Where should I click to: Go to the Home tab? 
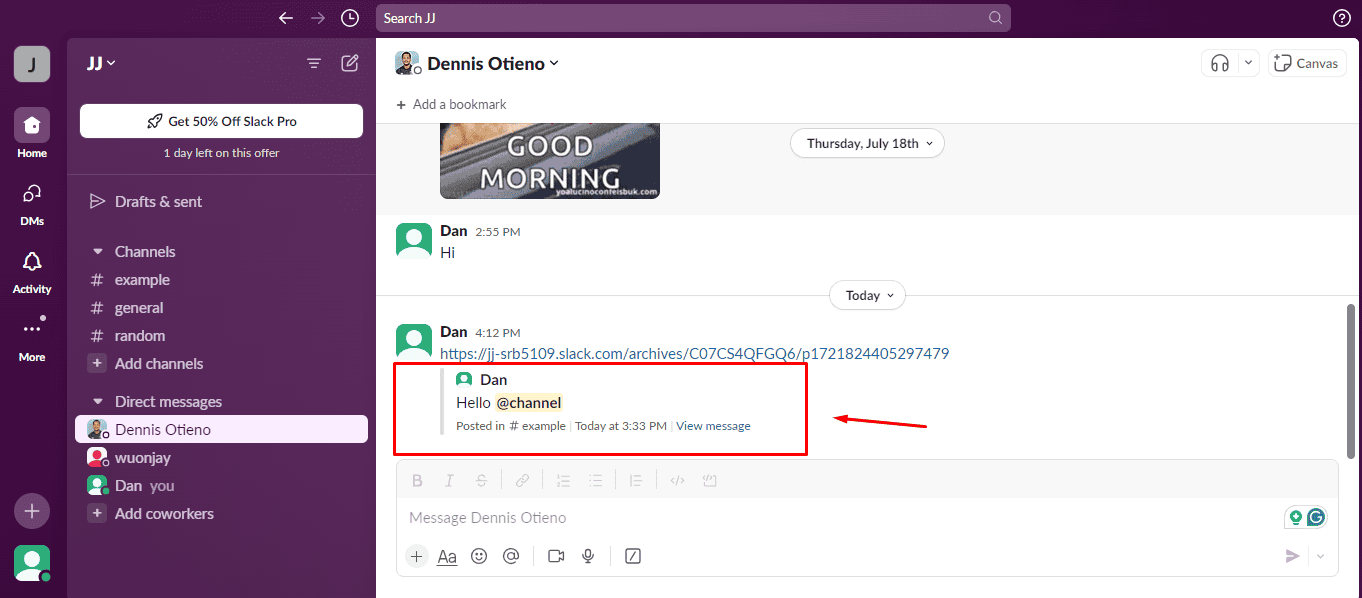(x=32, y=134)
